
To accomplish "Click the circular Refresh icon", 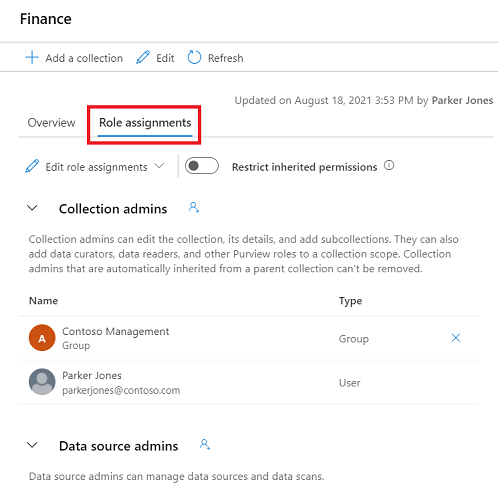I will pos(194,57).
